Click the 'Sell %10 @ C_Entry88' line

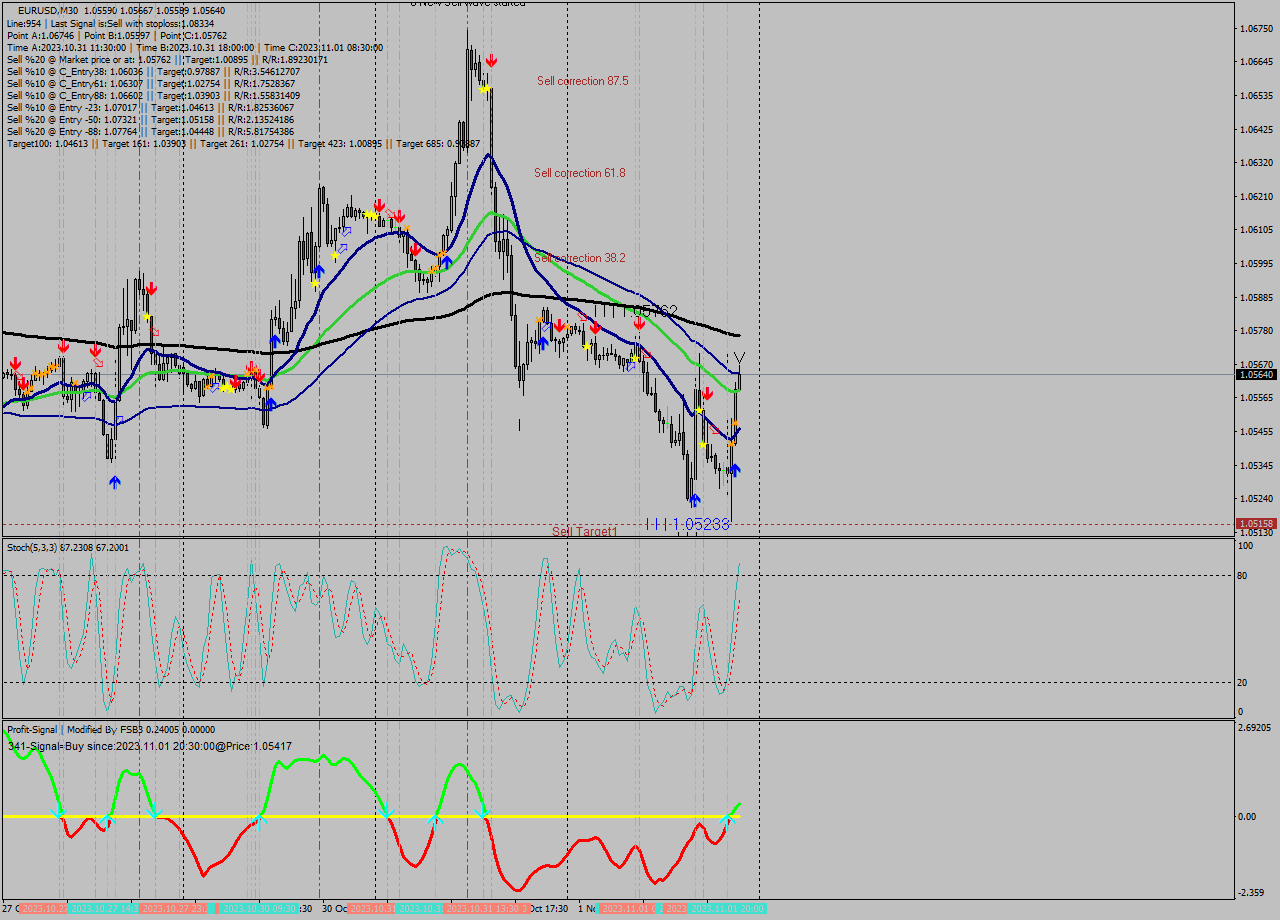pyautogui.click(x=151, y=95)
